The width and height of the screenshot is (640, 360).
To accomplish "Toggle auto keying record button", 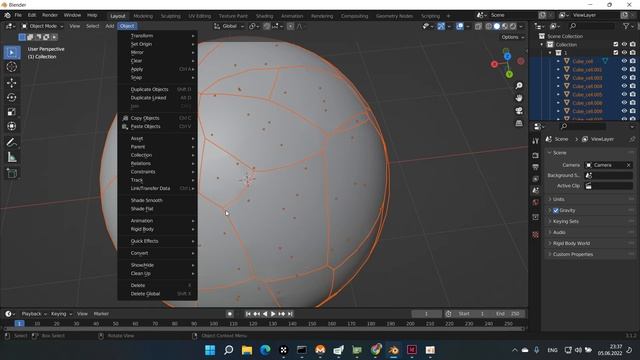I will (230, 314).
